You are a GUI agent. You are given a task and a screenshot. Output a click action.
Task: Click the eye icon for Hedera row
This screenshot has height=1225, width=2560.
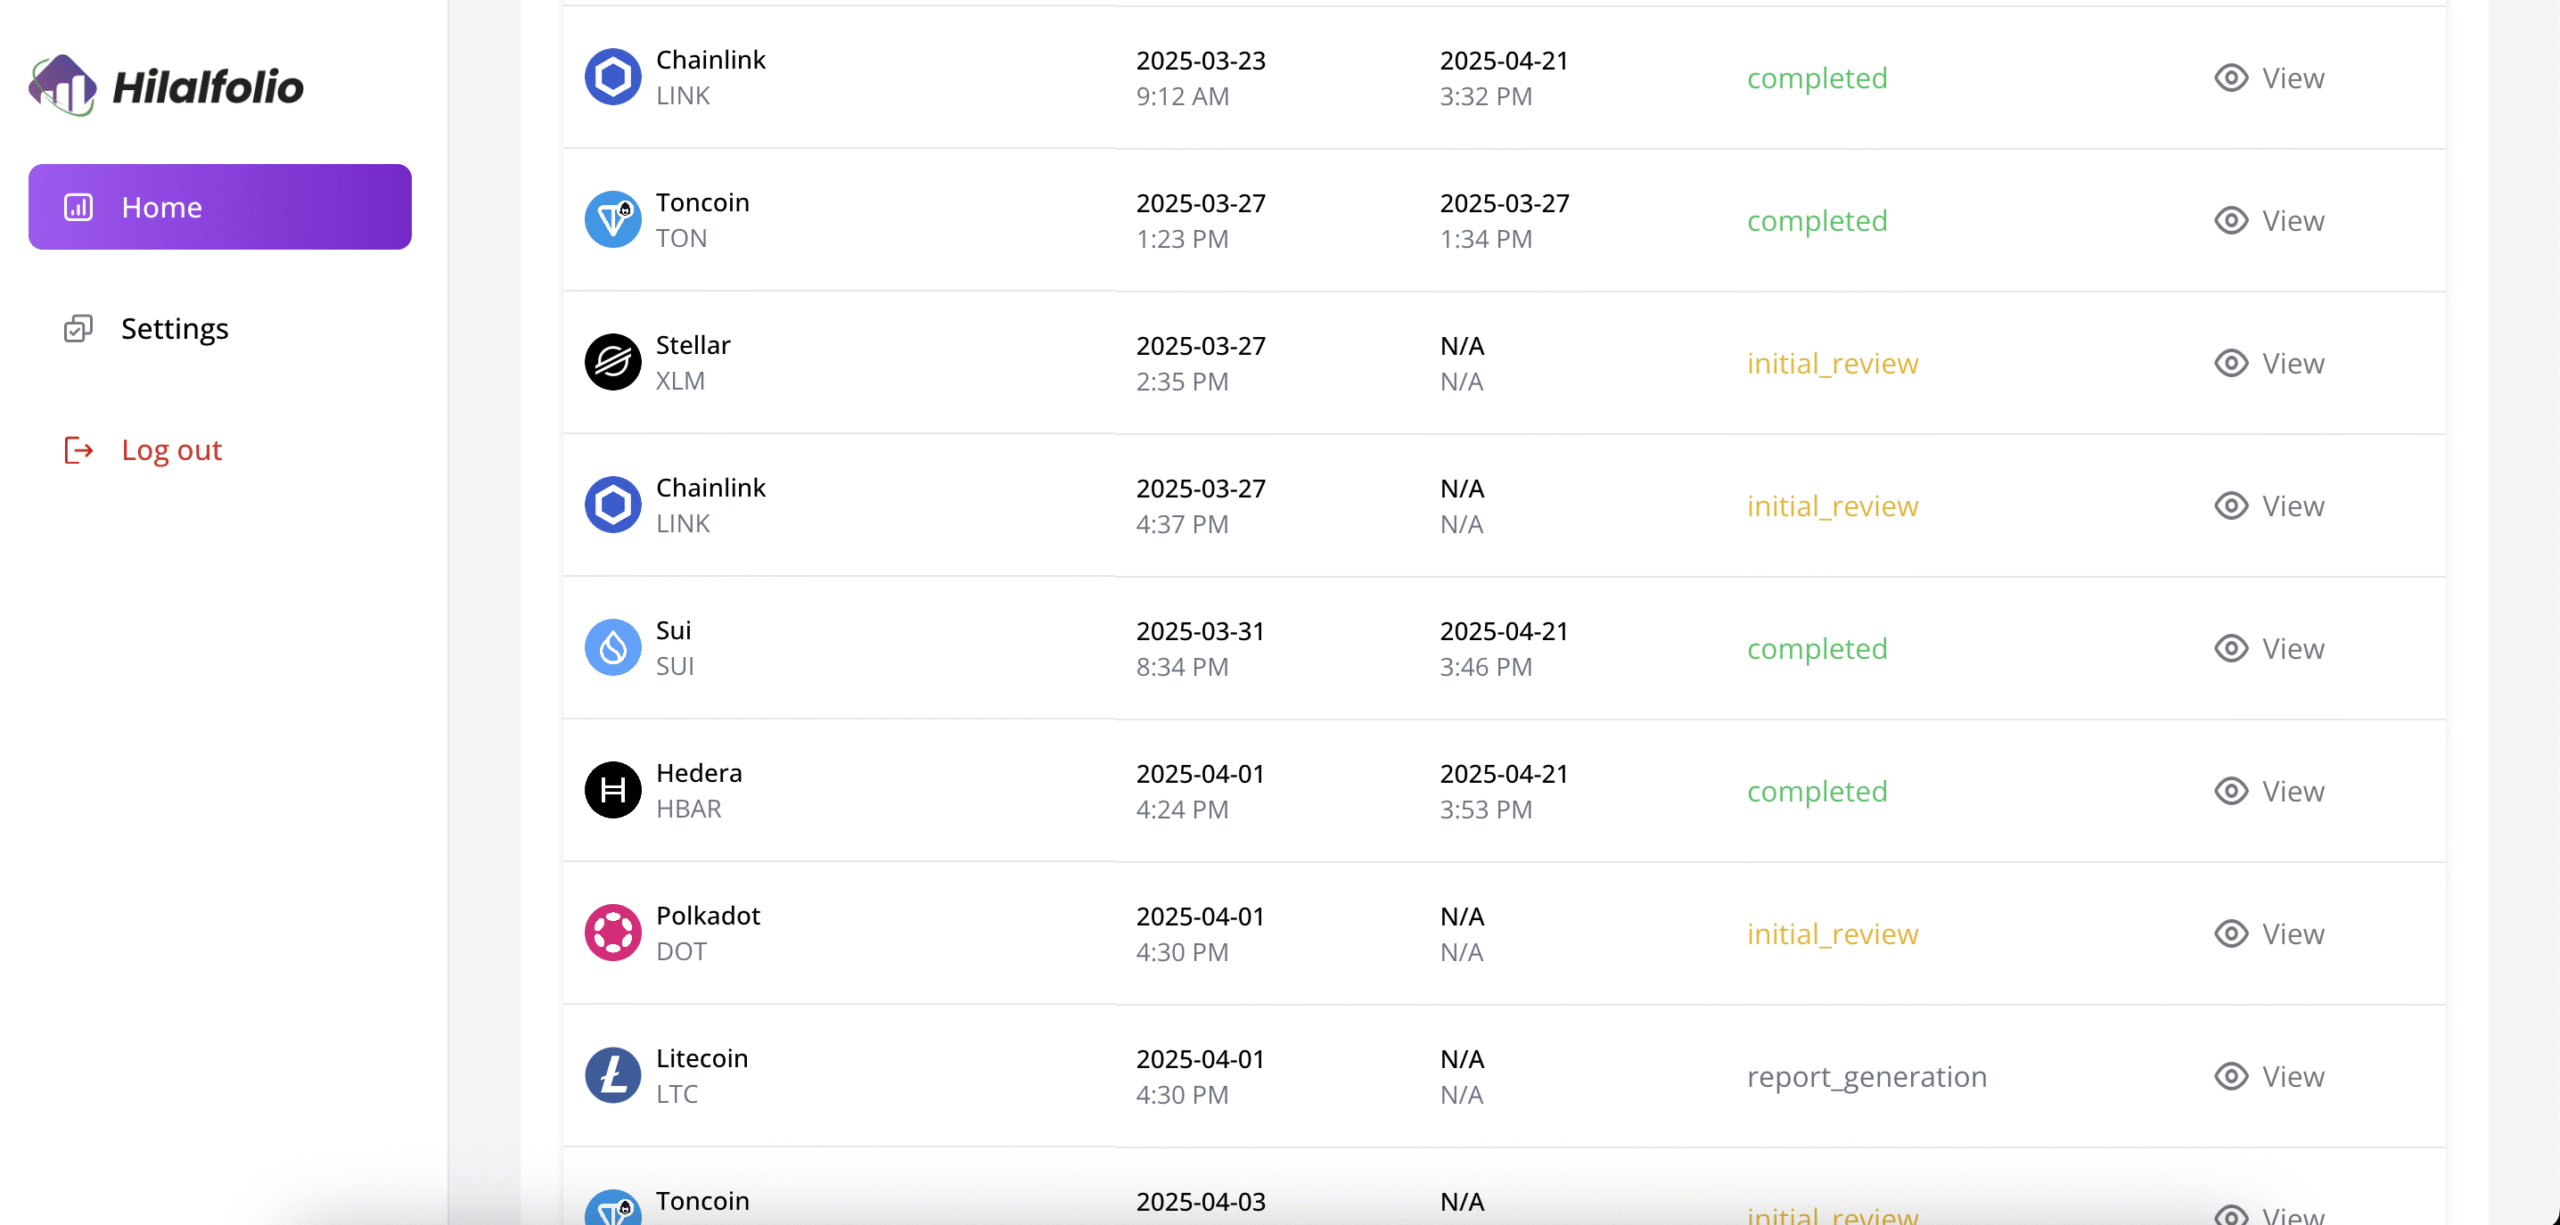[2231, 791]
